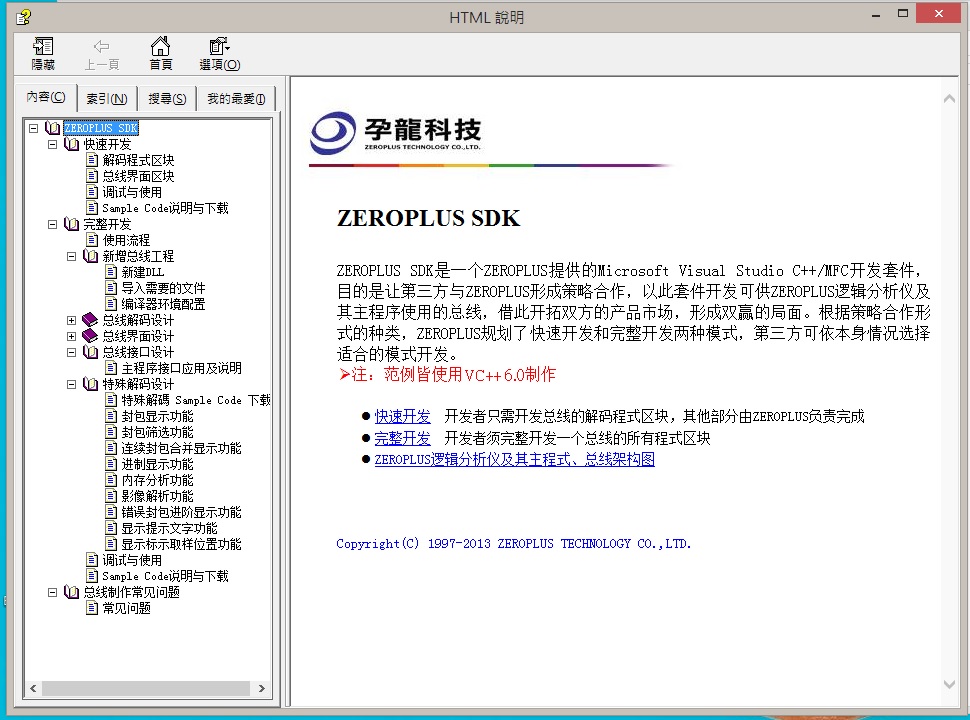Open the 選項(O) options toolbar button
This screenshot has width=970, height=720.
point(220,53)
